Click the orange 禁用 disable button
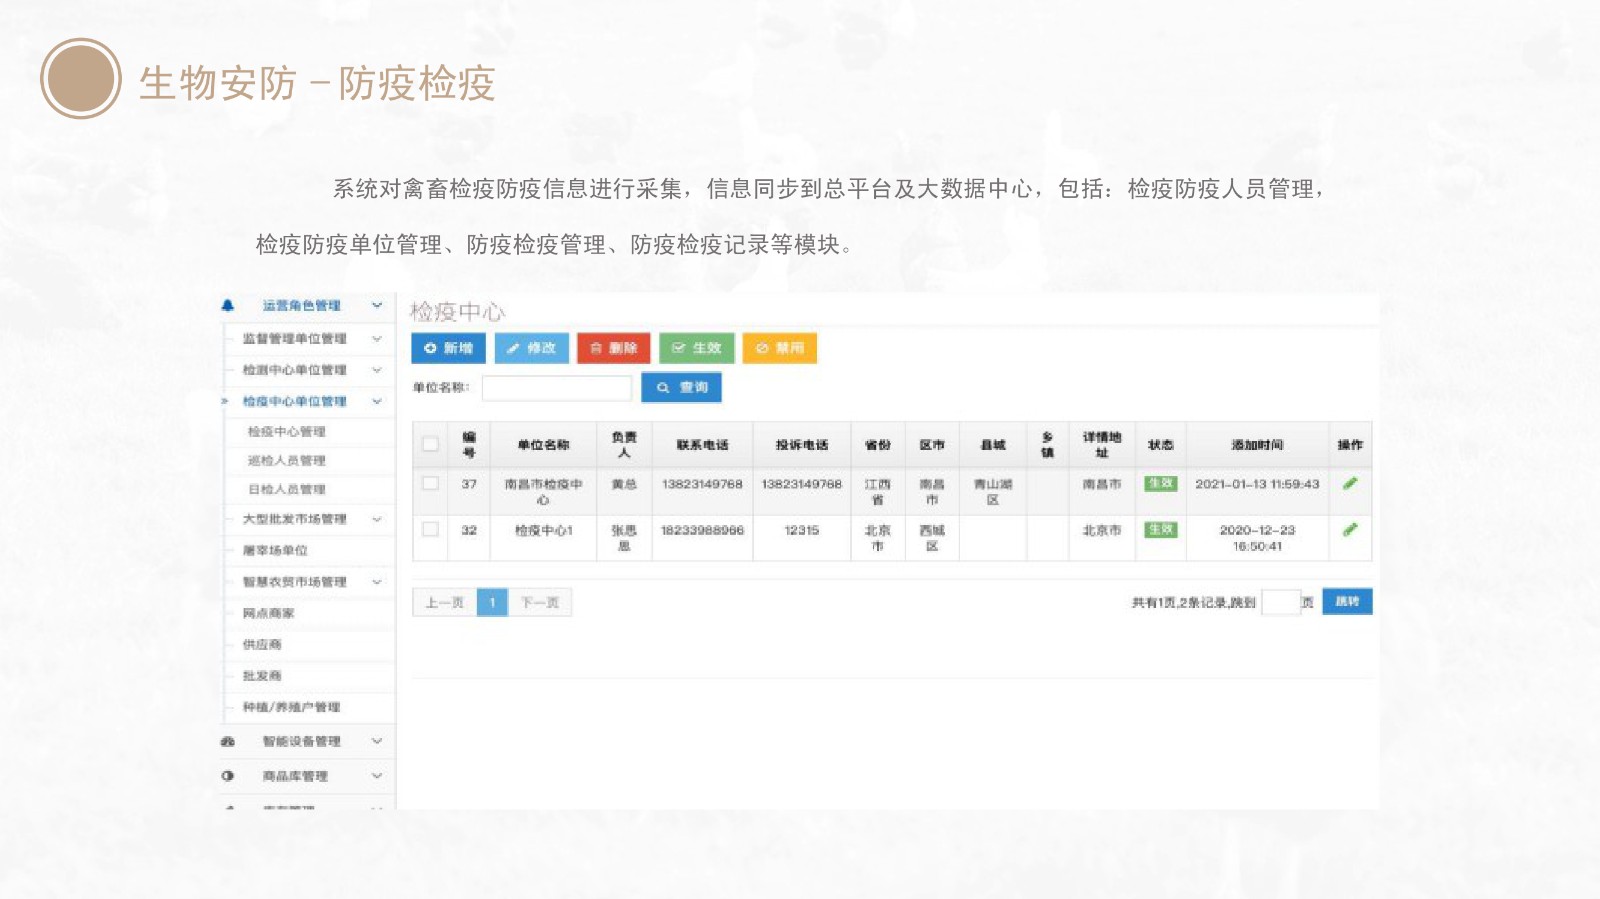 pyautogui.click(x=780, y=348)
